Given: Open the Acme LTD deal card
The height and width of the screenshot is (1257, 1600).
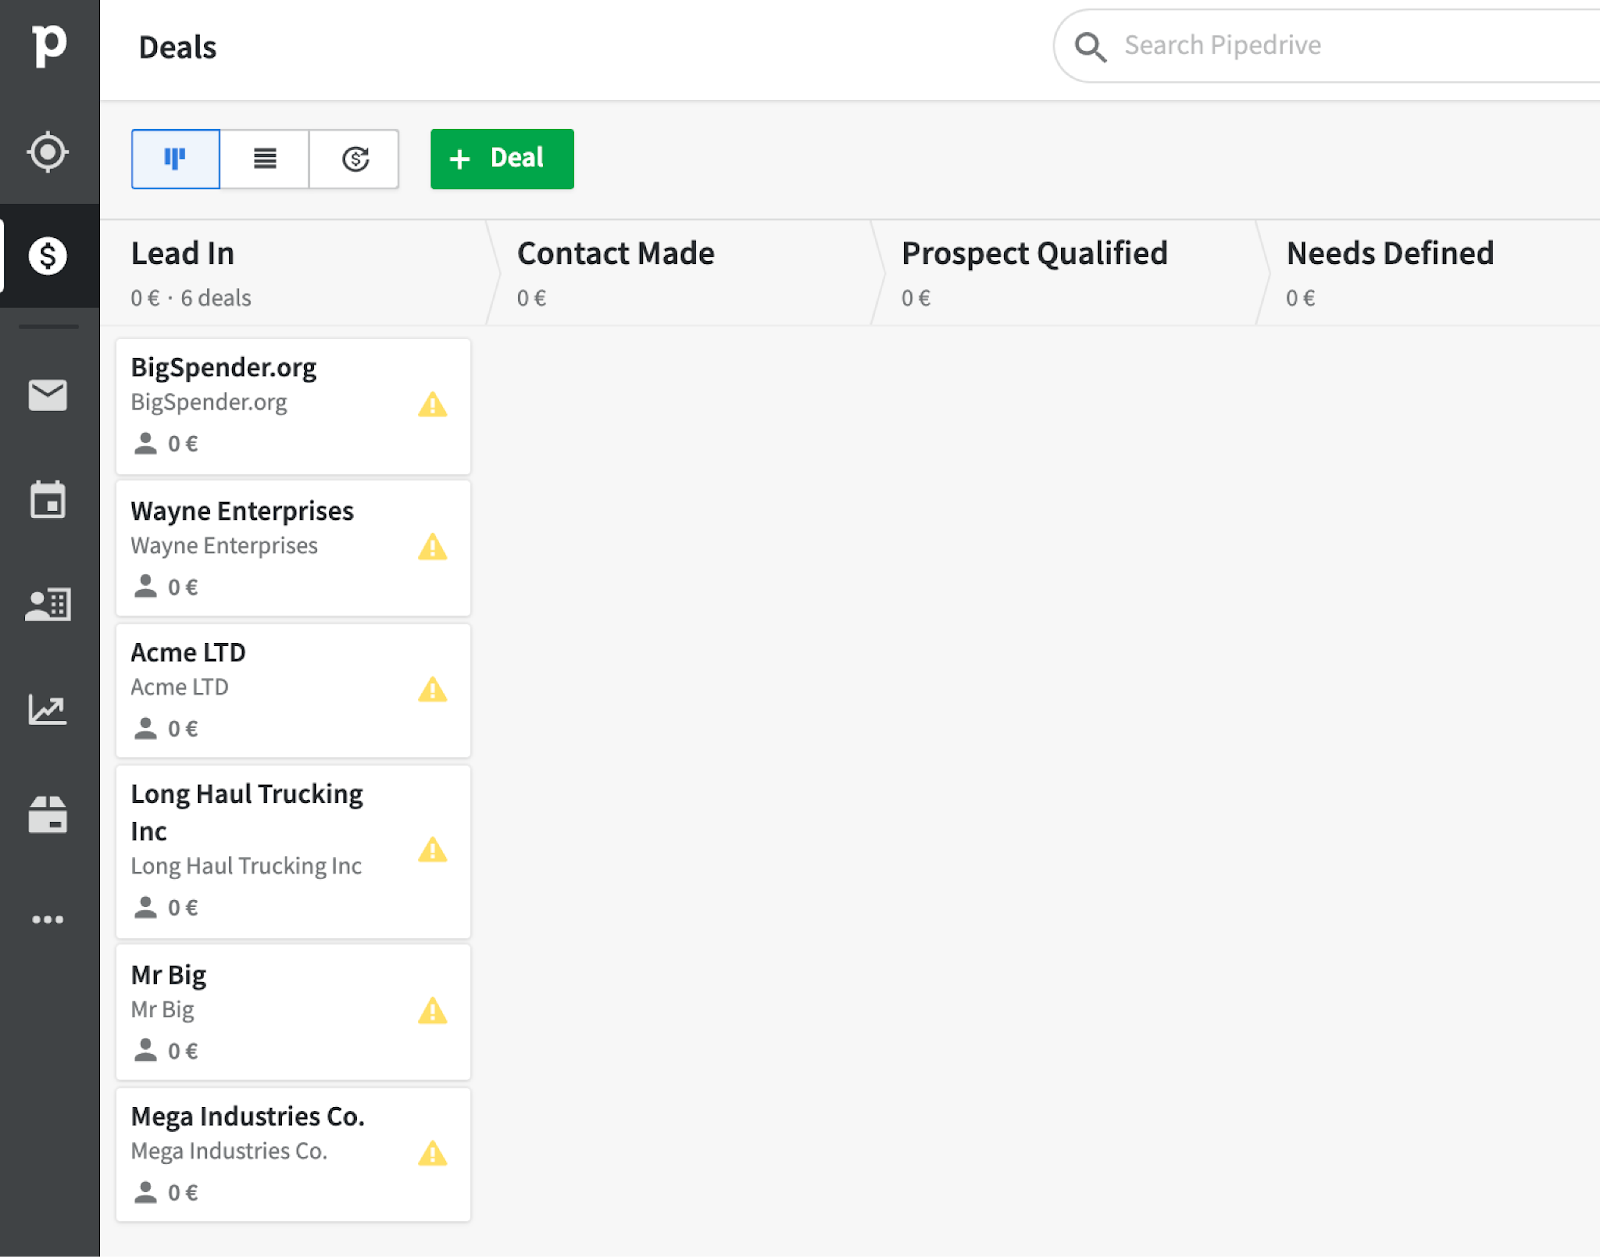Looking at the screenshot, I should (x=293, y=691).
